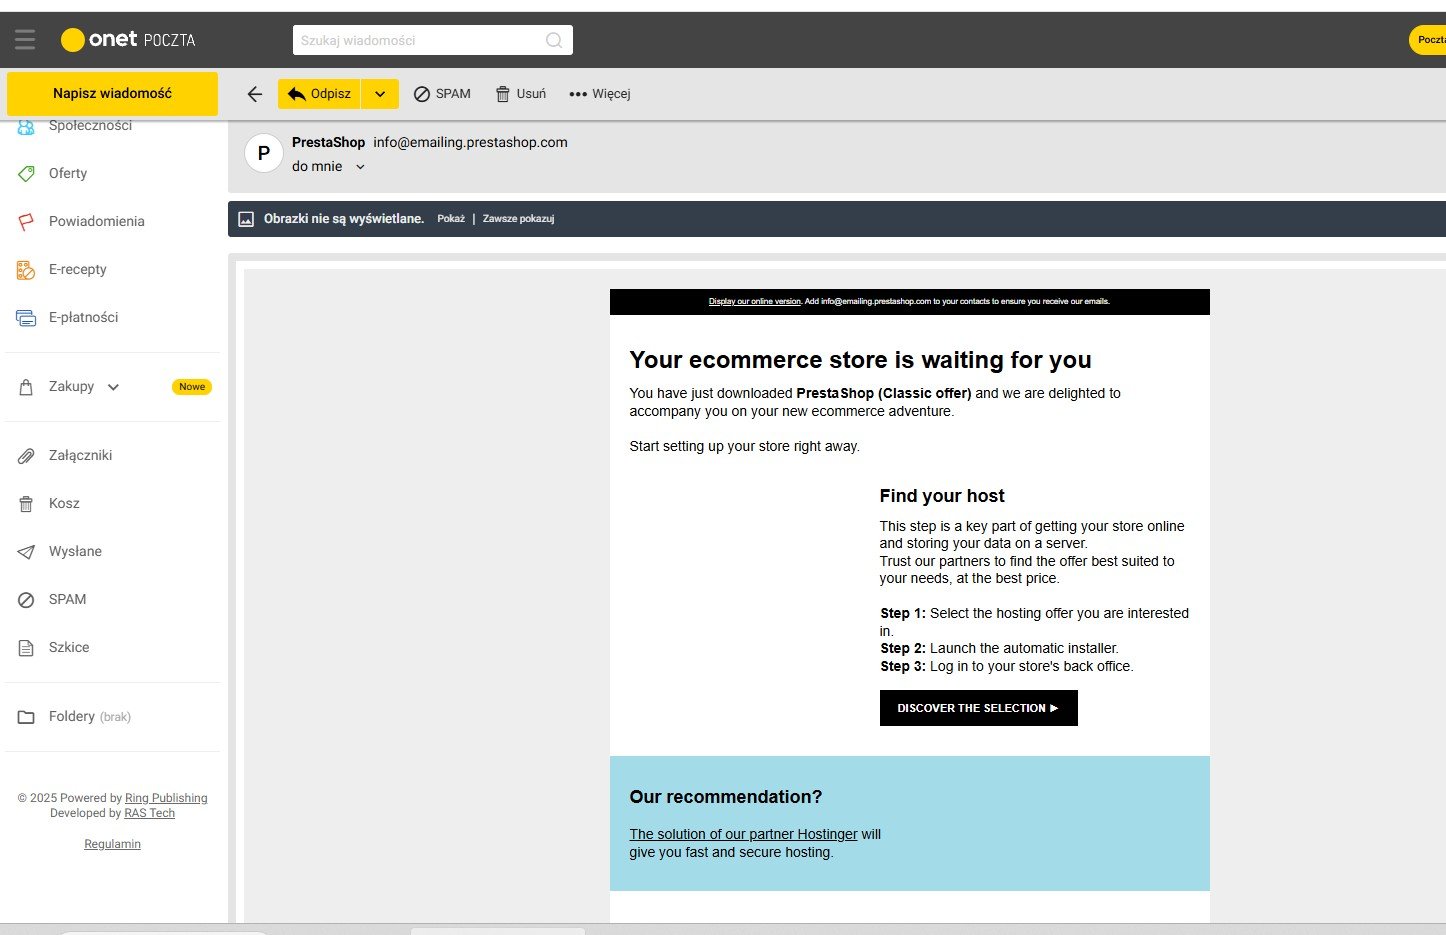The height and width of the screenshot is (935, 1446).
Task: Click the 'Find your host' heading
Action: pyautogui.click(x=942, y=496)
